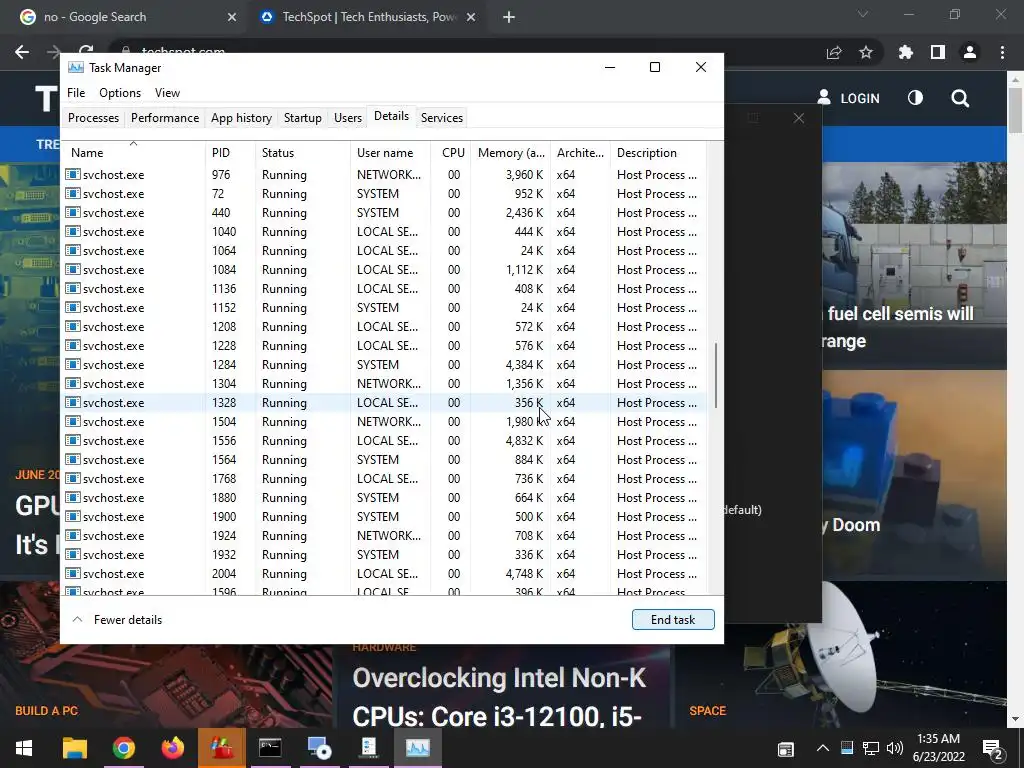Select highlighted svchost.exe row PID 1328
1024x768 pixels.
(x=384, y=402)
